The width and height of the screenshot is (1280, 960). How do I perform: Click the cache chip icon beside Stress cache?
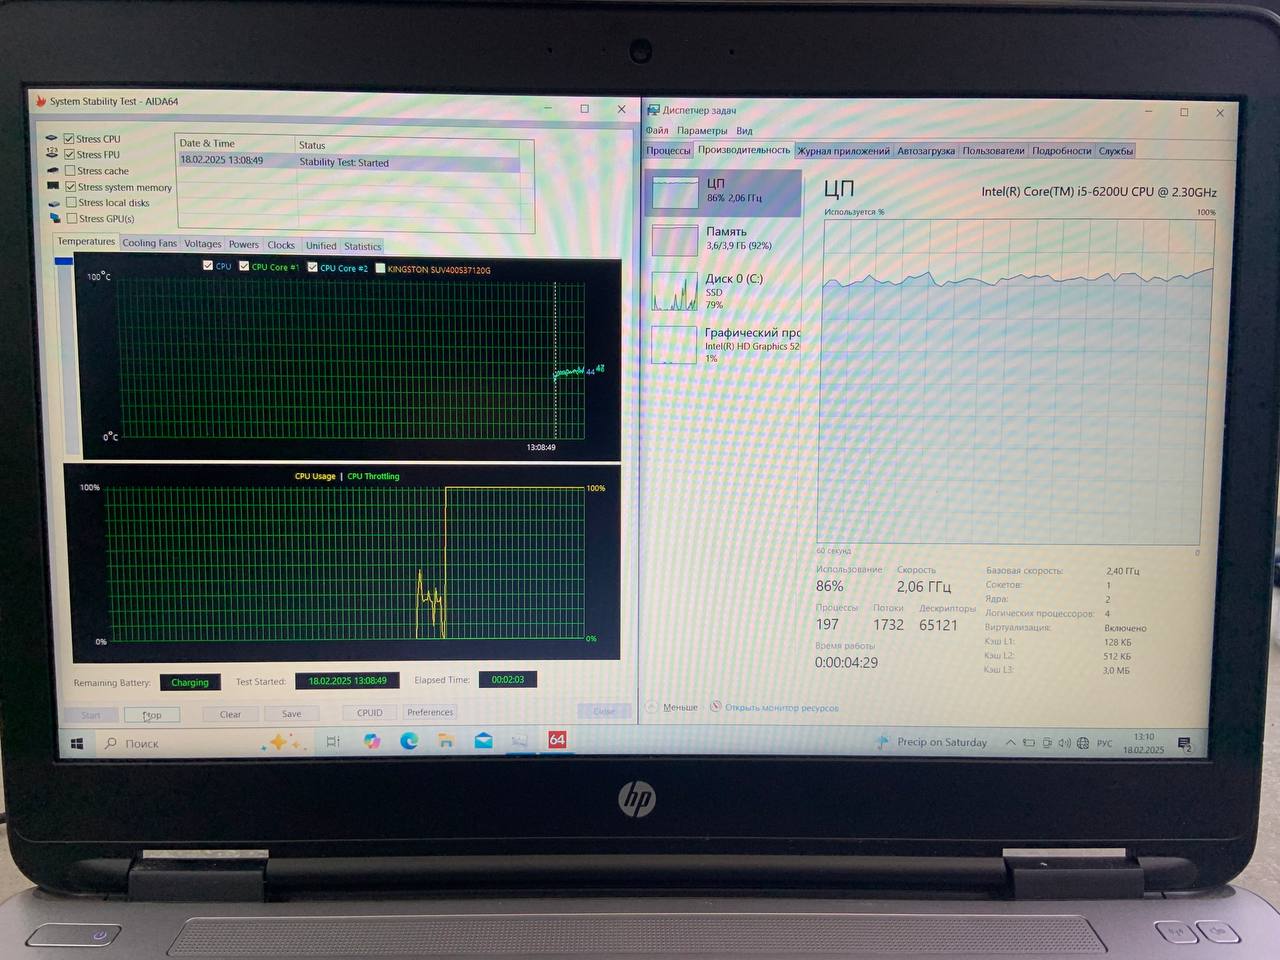click(53, 170)
